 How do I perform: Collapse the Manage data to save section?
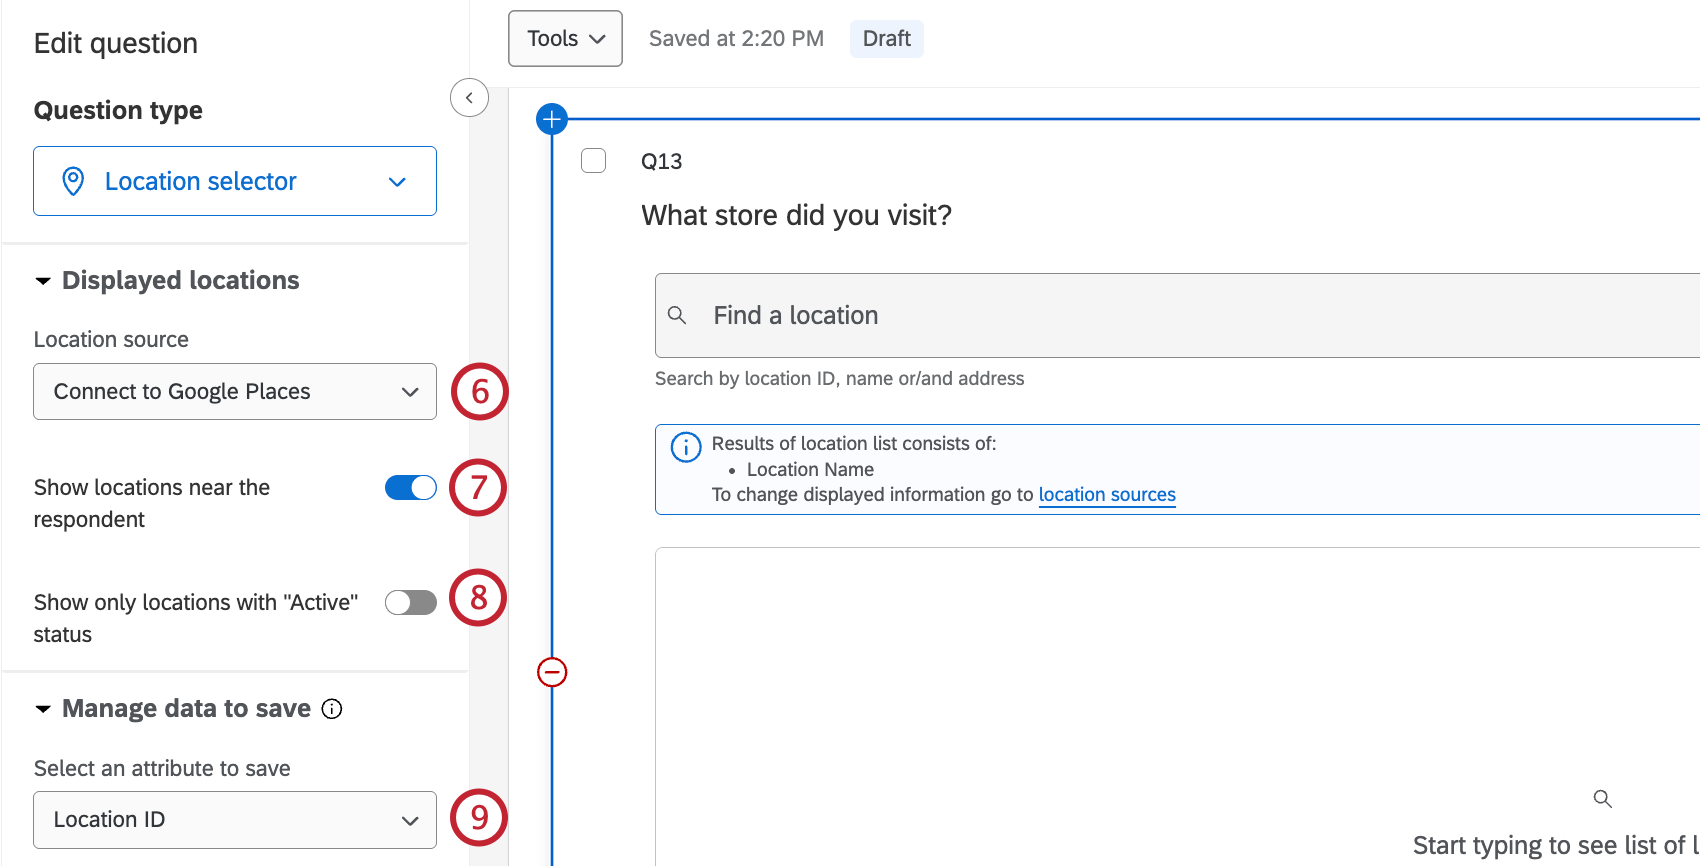click(43, 709)
